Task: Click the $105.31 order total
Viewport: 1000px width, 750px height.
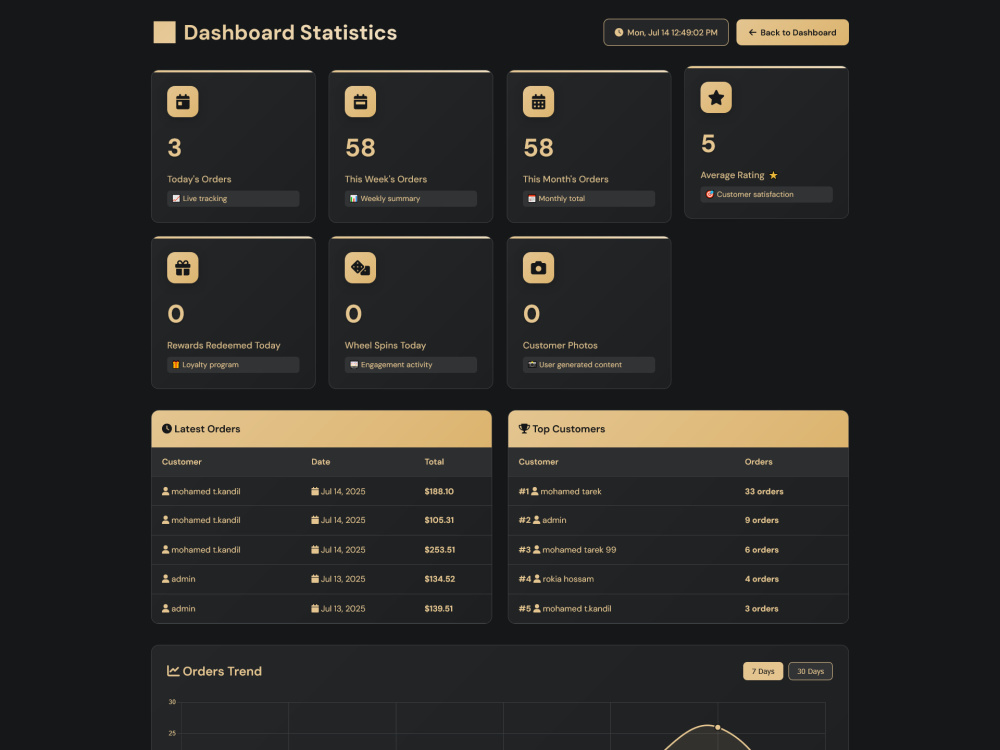Action: pos(439,520)
